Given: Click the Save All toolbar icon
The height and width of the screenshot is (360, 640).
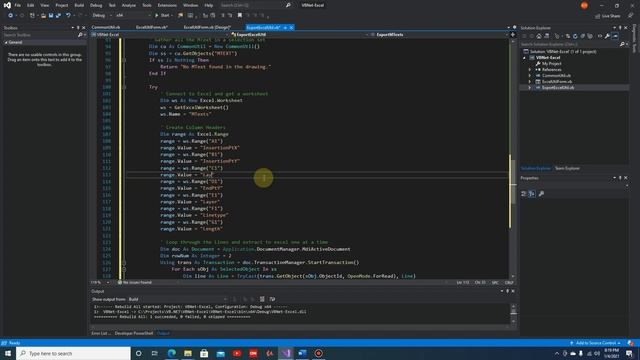Looking at the screenshot, I should pyautogui.click(x=58, y=16).
